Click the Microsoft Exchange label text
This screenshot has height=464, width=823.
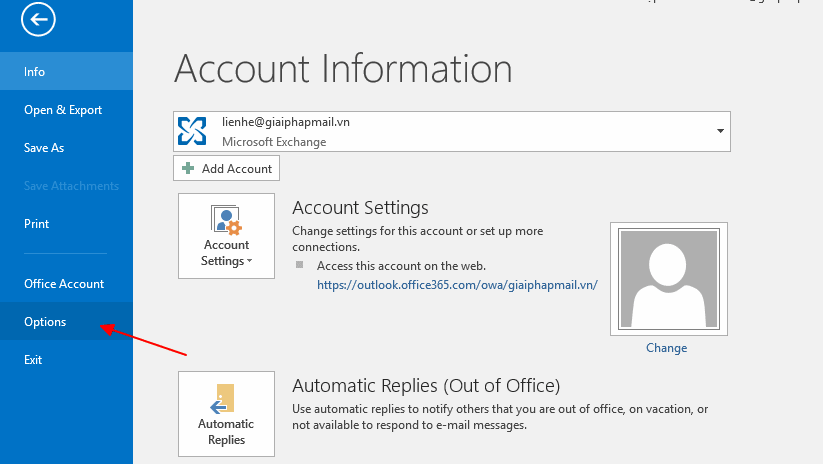[274, 142]
